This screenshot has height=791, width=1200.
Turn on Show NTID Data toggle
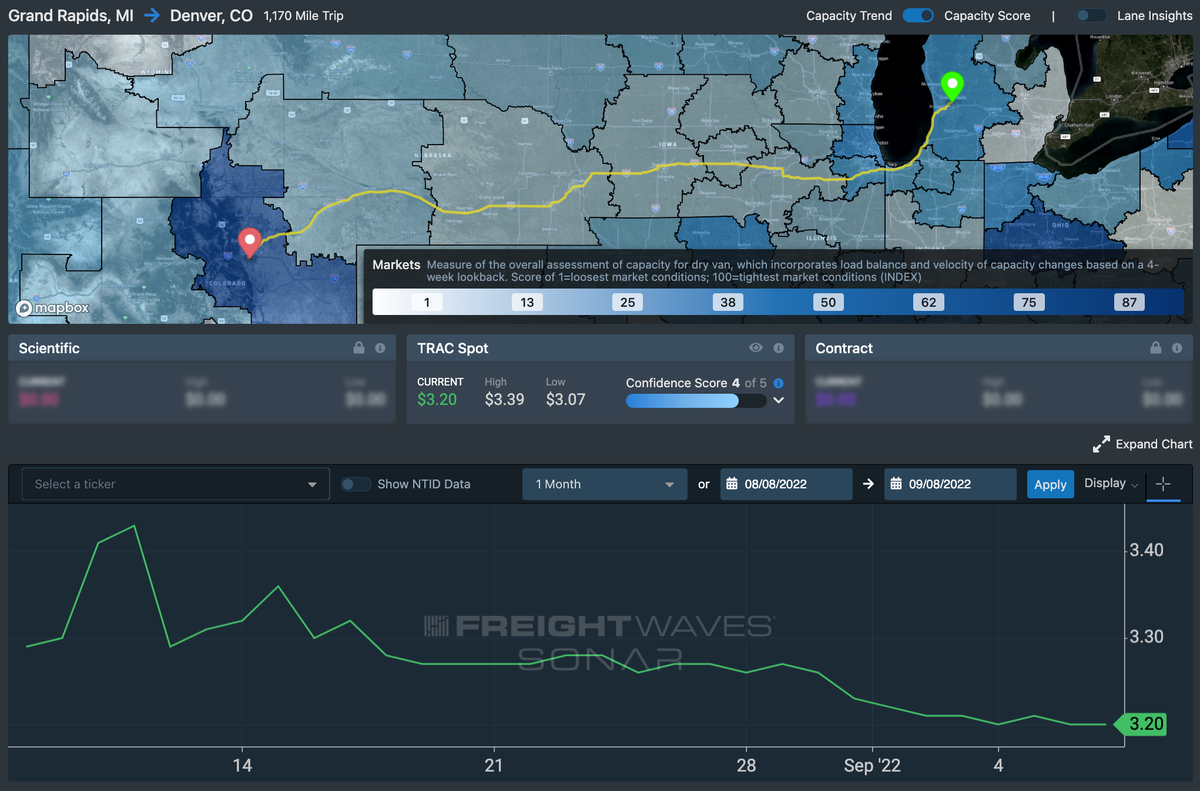[x=355, y=484]
